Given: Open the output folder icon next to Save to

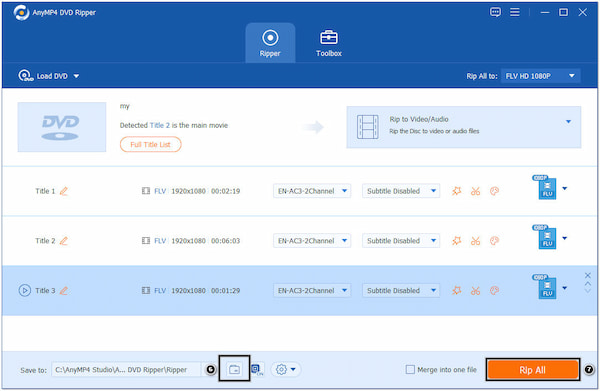Looking at the screenshot, I should tap(234, 369).
